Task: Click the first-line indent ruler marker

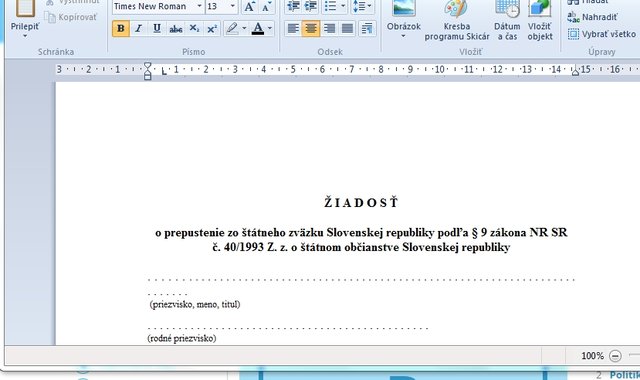Action: point(147,66)
